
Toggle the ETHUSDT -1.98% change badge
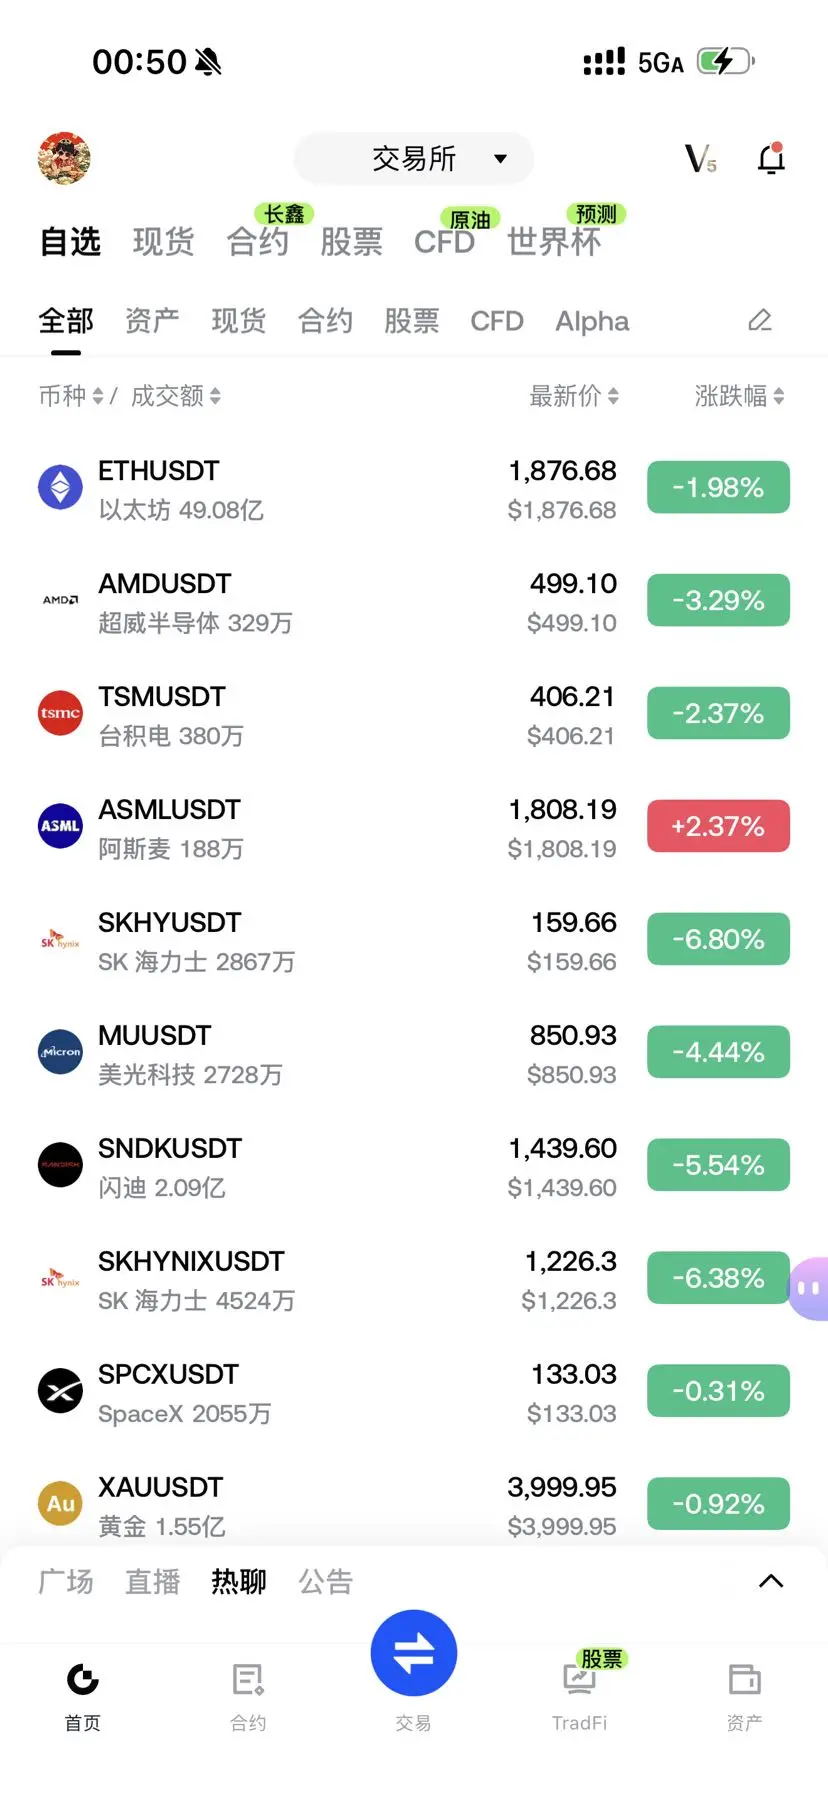718,487
